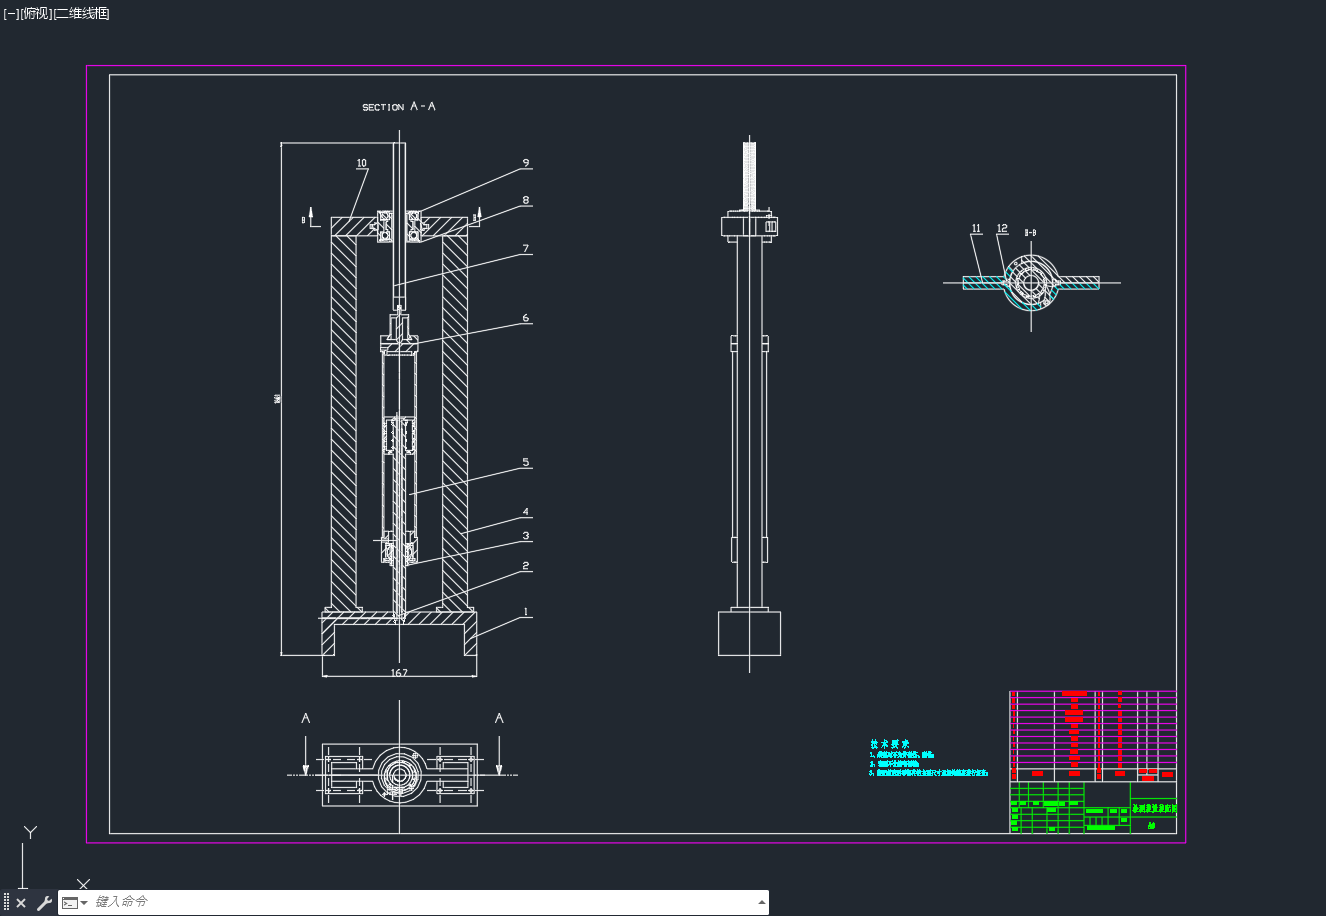Image resolution: width=1326 pixels, height=916 pixels.
Task: Open command line customize wrench menu
Action: [x=44, y=903]
